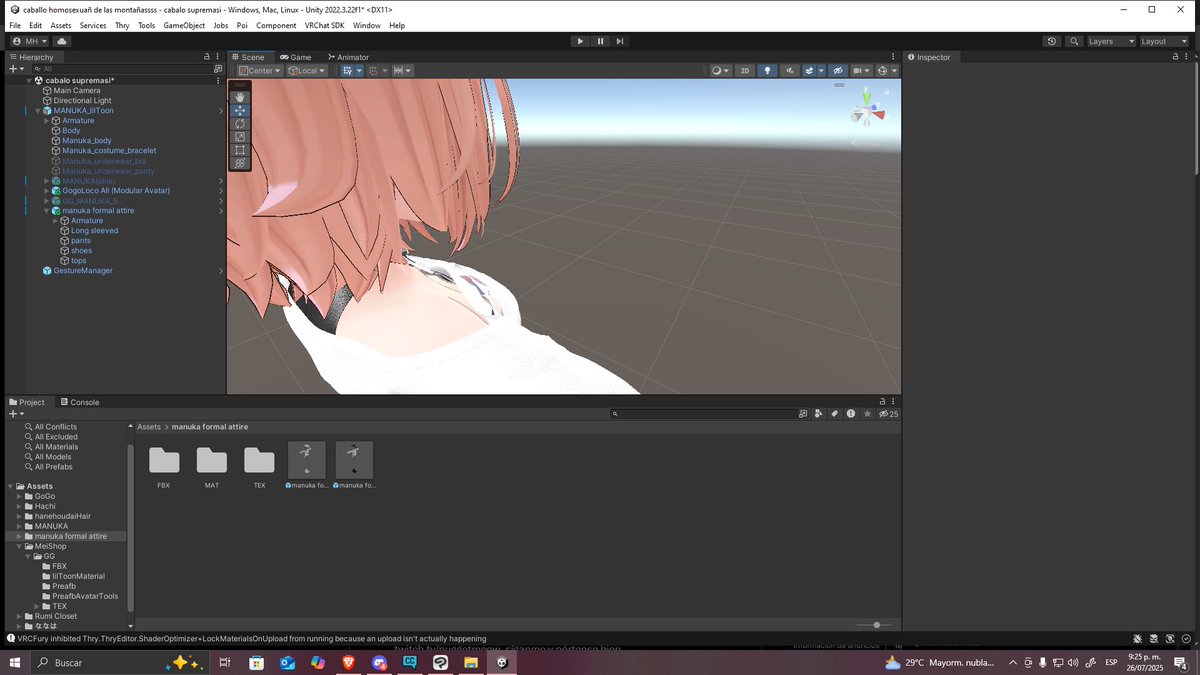Image resolution: width=1200 pixels, height=675 pixels.
Task: Select the MAT folder thumbnail
Action: (x=212, y=466)
